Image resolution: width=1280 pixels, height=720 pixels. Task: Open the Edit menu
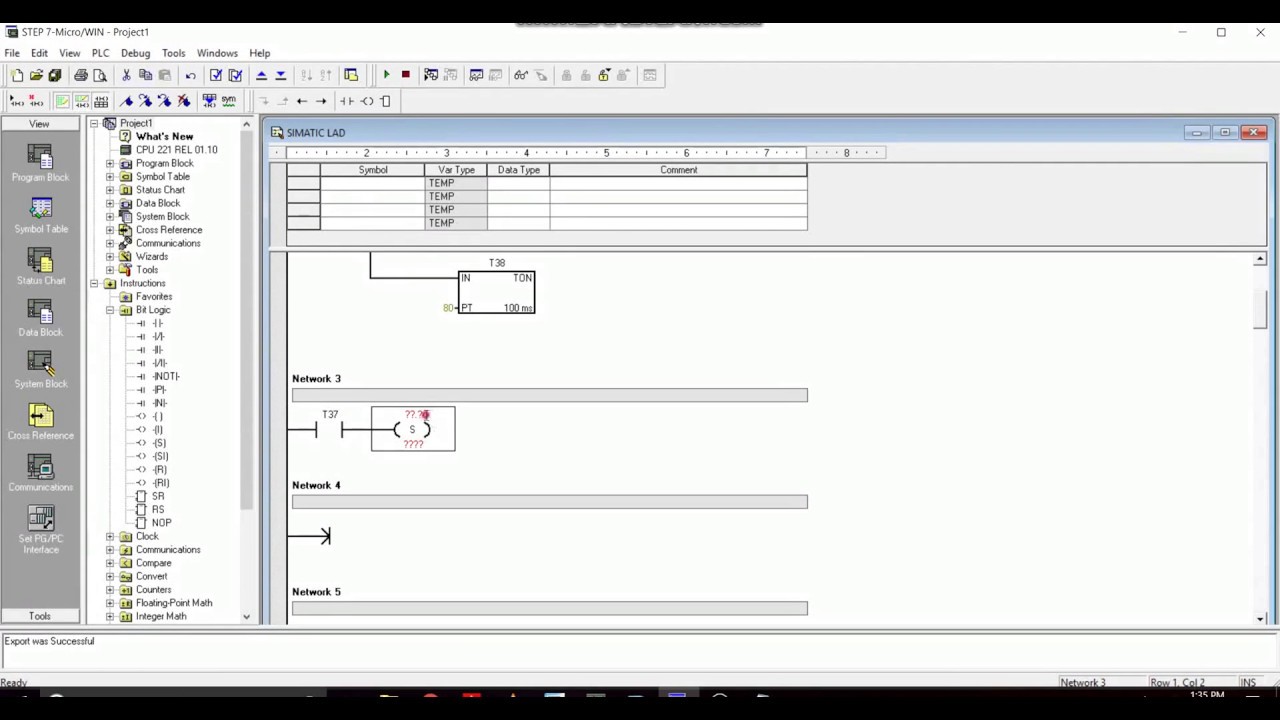[x=39, y=53]
